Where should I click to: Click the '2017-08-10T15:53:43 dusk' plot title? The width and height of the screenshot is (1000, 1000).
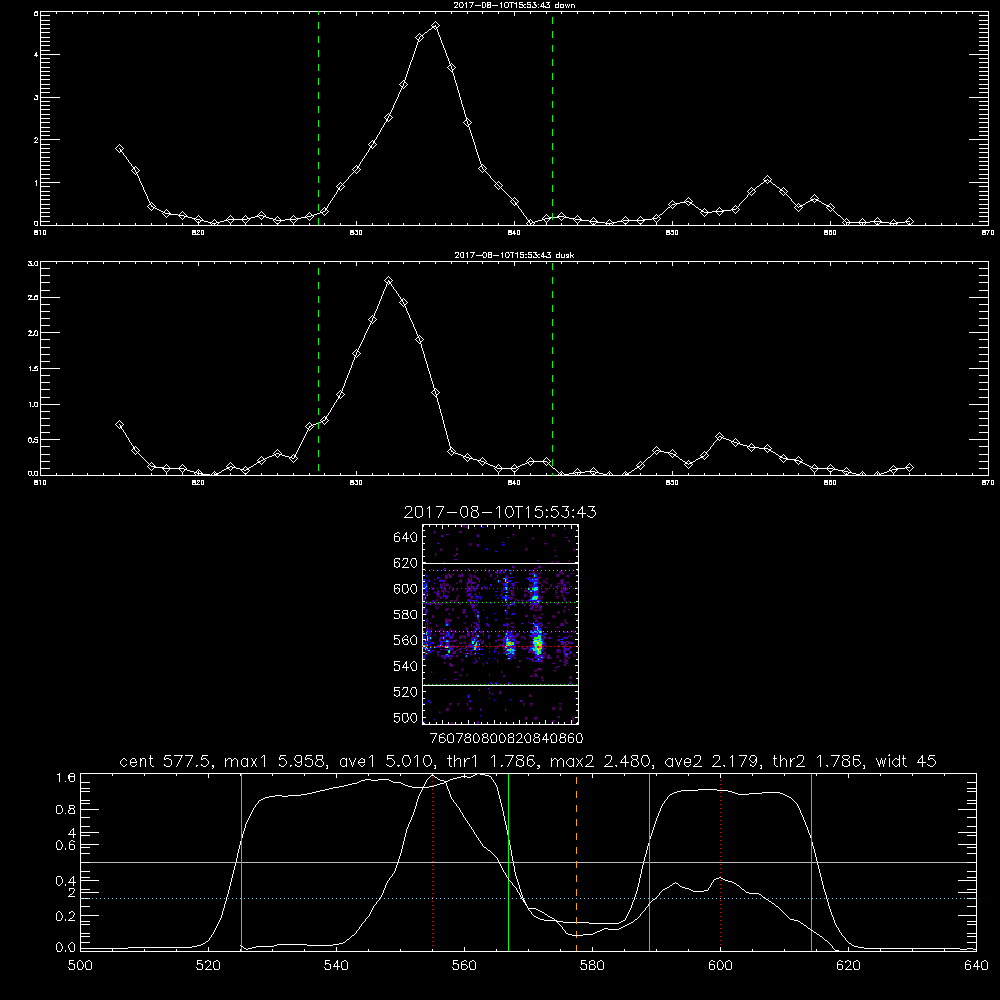514,255
